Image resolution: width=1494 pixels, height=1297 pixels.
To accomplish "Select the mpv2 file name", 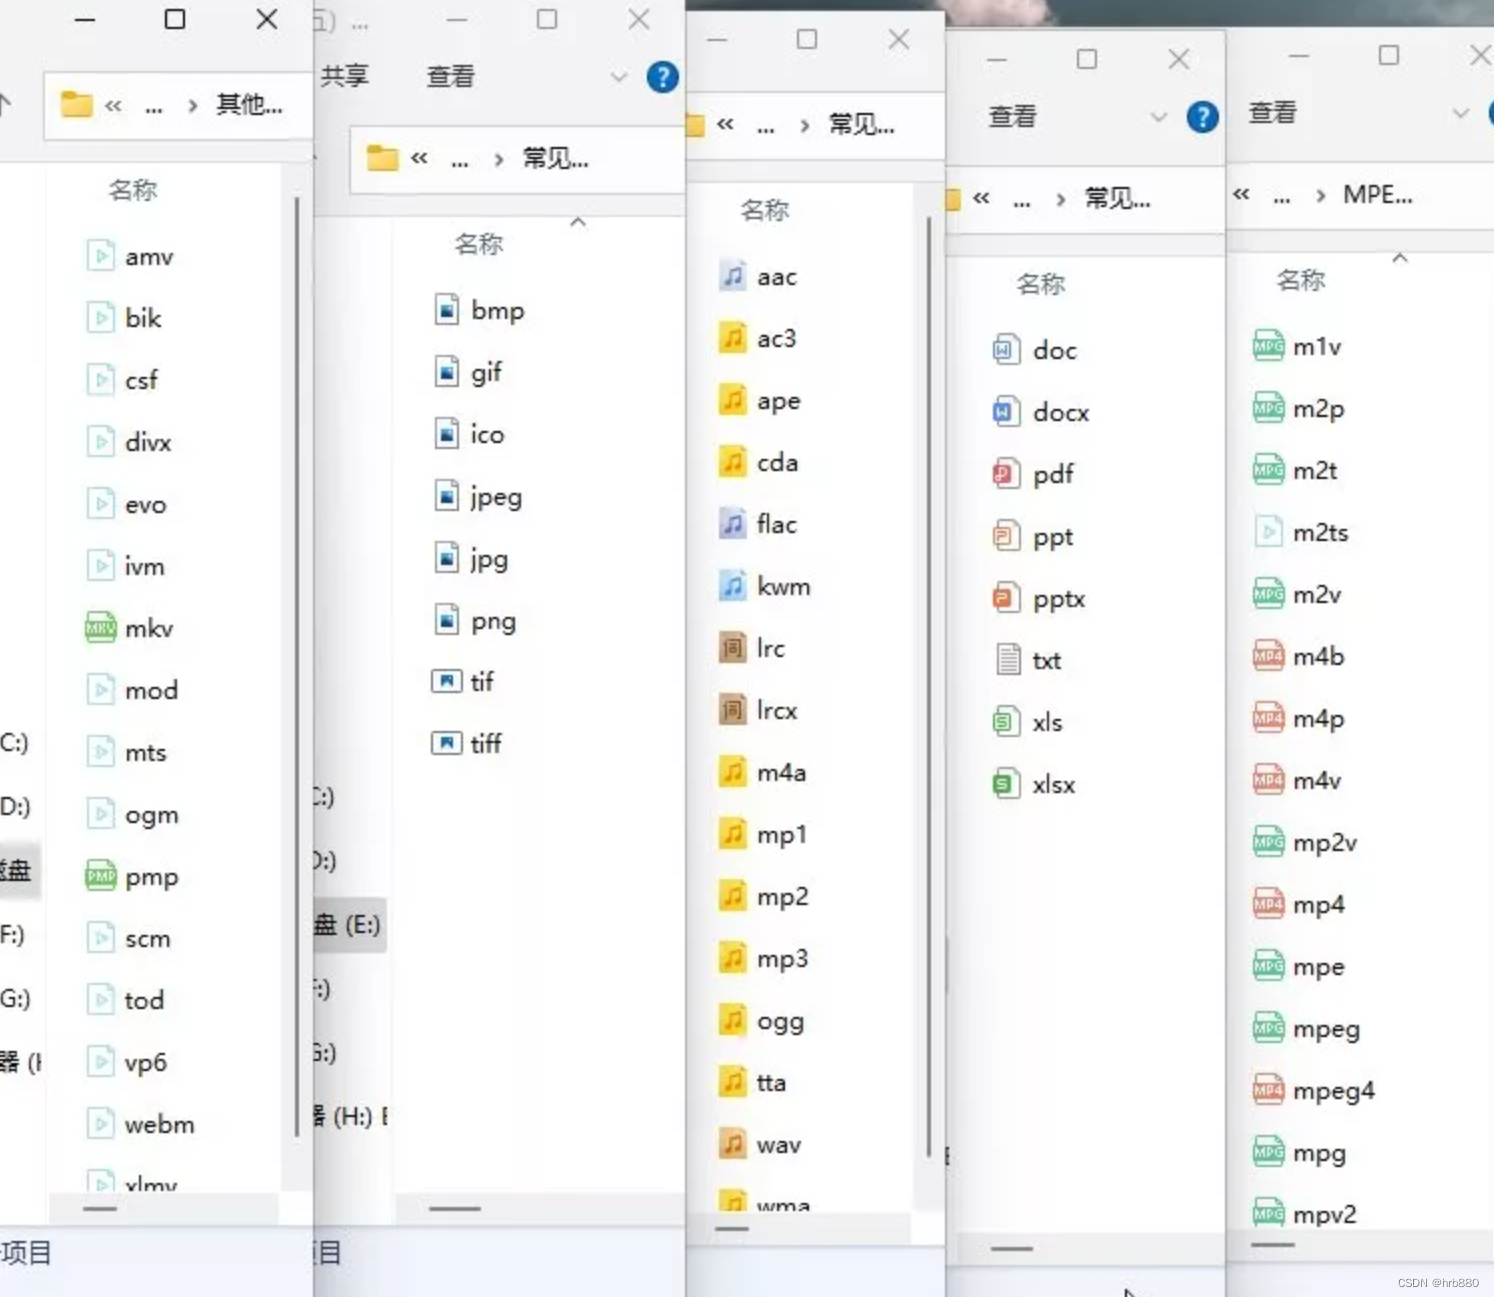I will (x=1325, y=1215).
